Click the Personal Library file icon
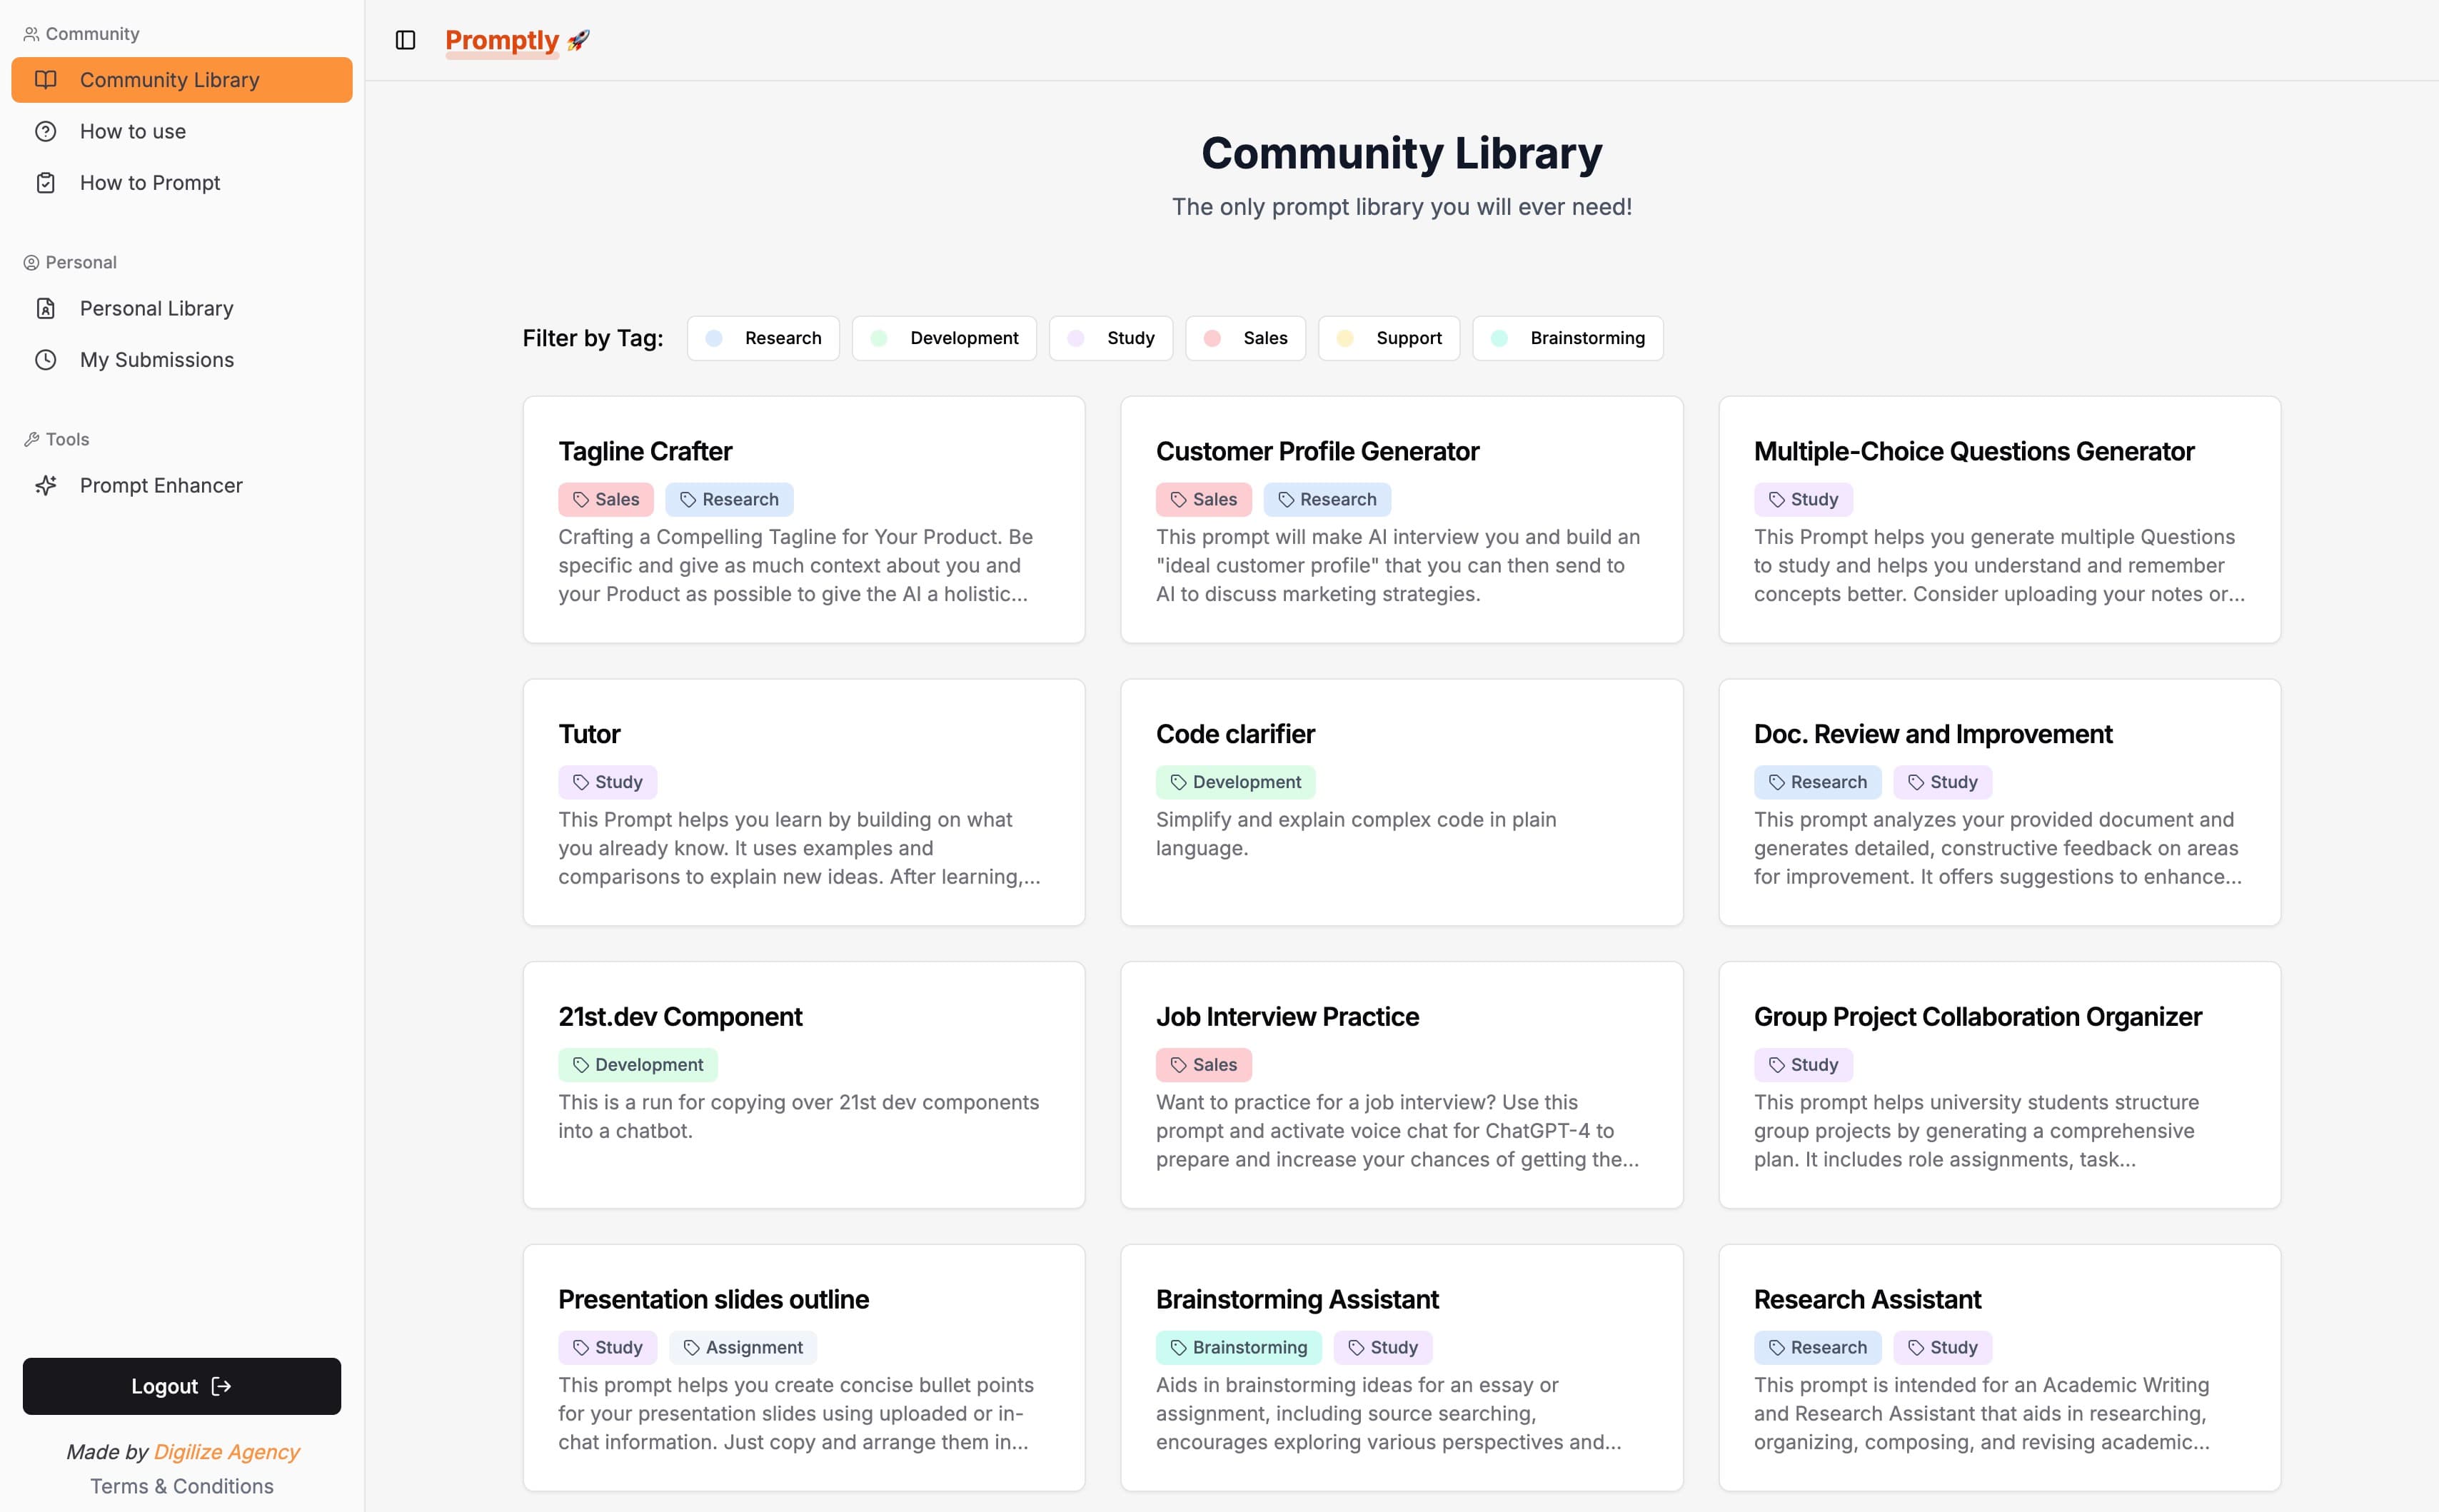Viewport: 2439px width, 1512px height. (x=46, y=308)
